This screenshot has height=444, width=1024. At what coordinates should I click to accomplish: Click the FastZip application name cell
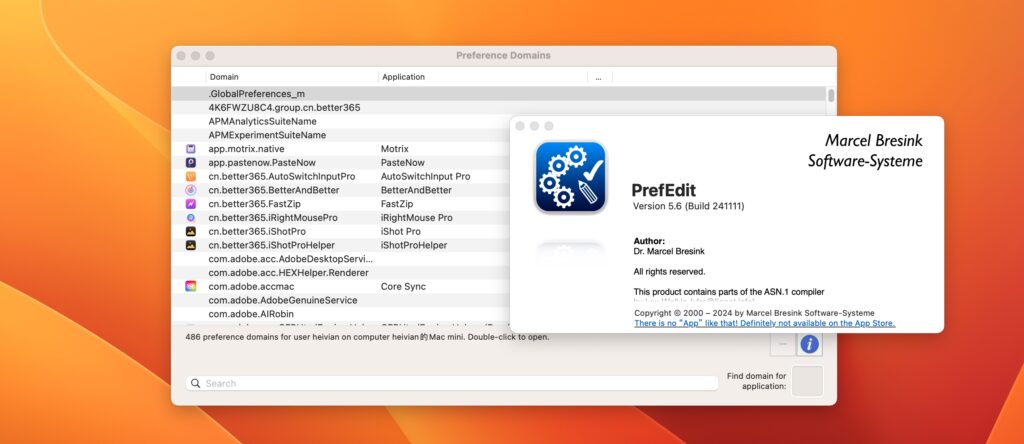397,204
